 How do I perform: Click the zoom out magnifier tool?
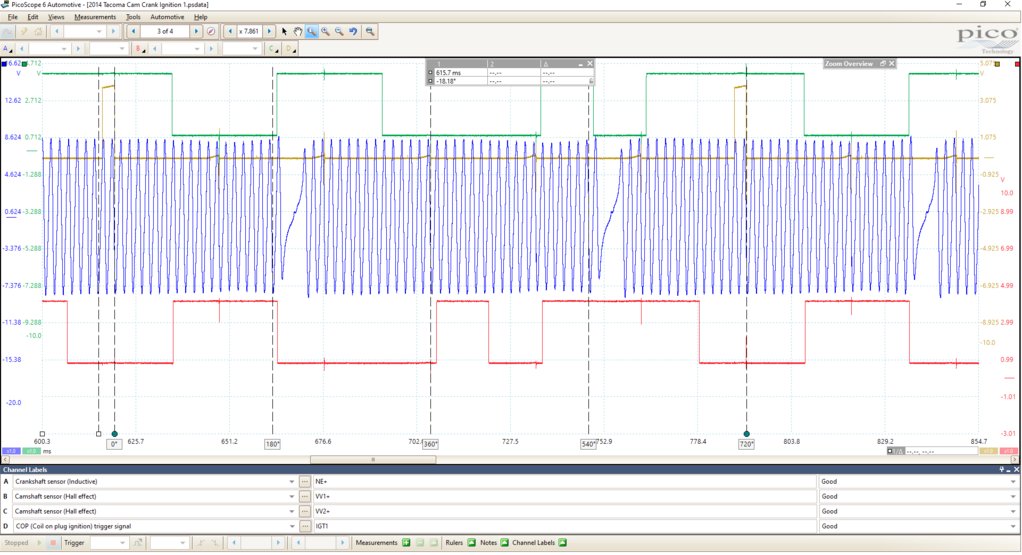pyautogui.click(x=339, y=31)
